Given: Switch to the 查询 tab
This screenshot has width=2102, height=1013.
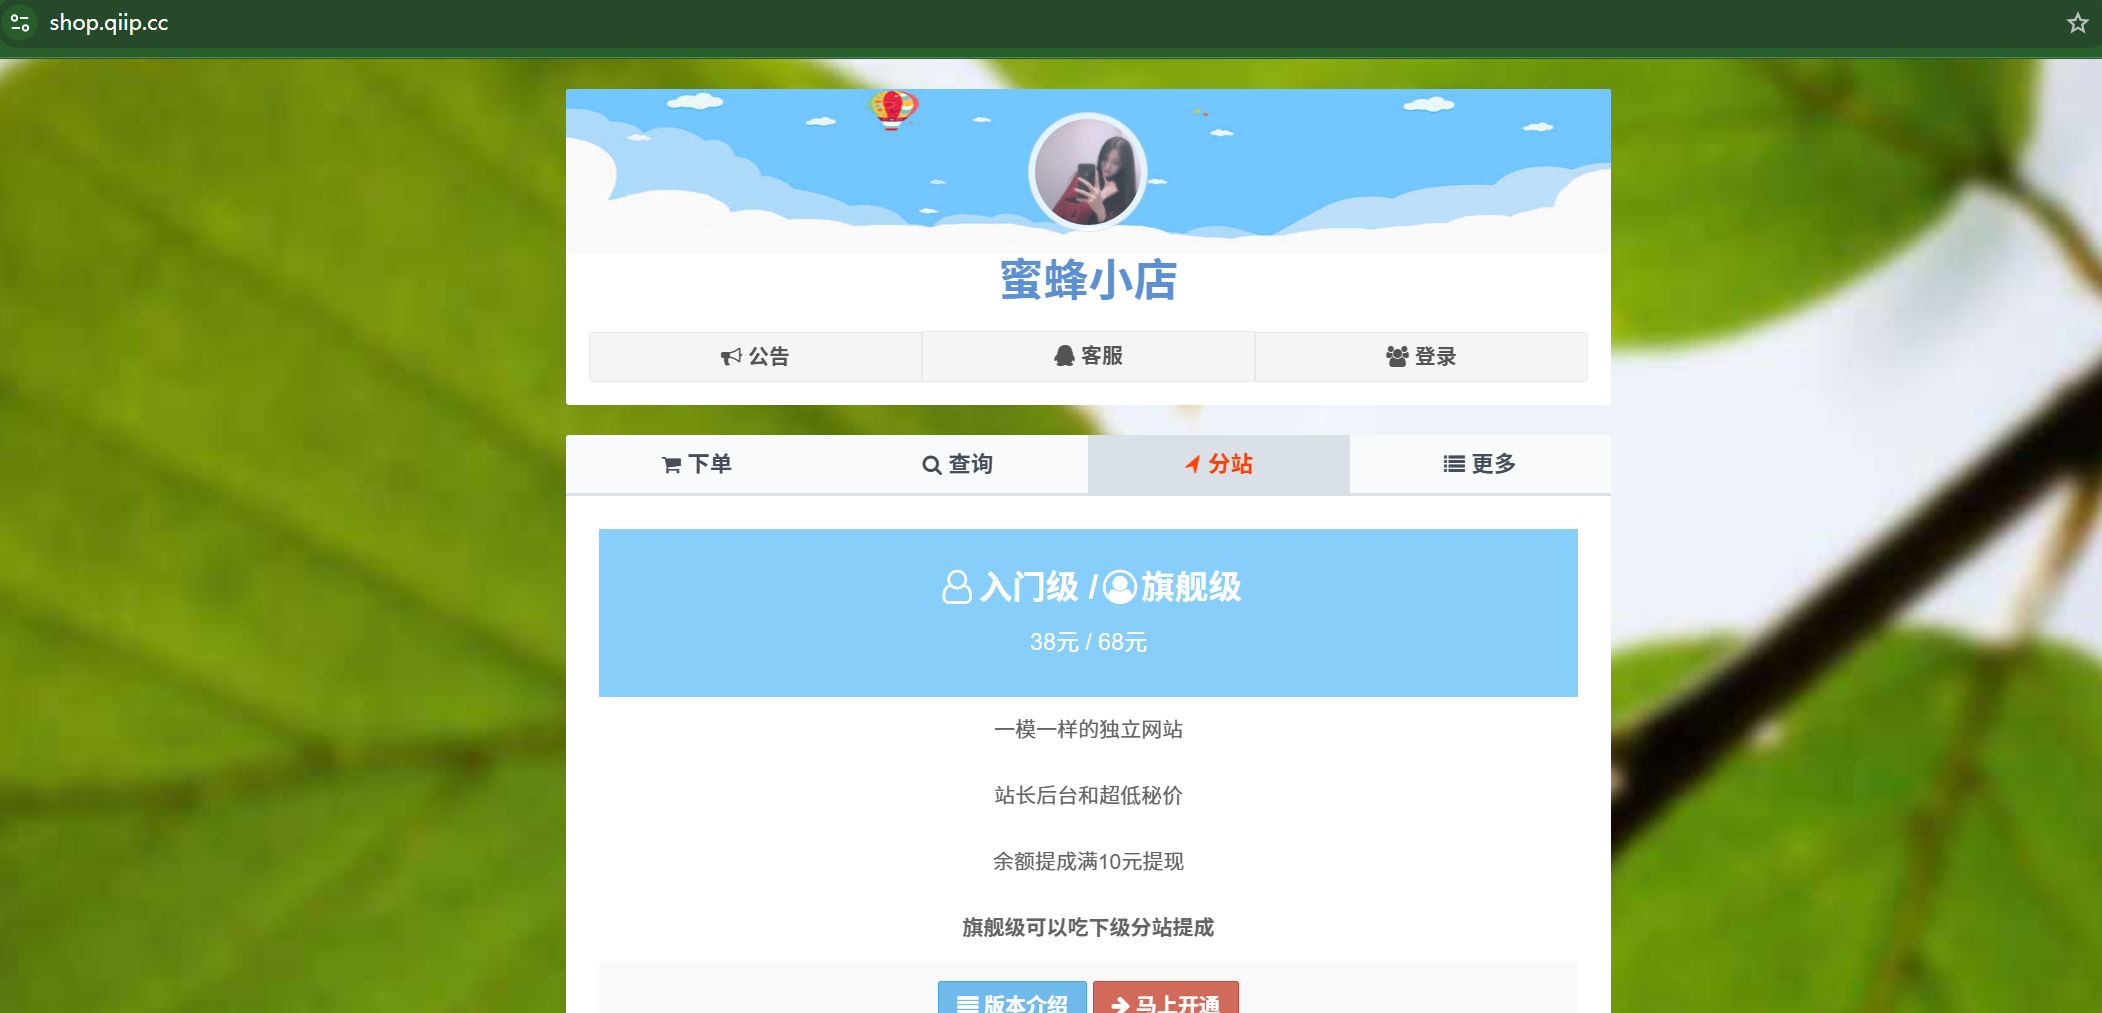Looking at the screenshot, I should click(957, 464).
